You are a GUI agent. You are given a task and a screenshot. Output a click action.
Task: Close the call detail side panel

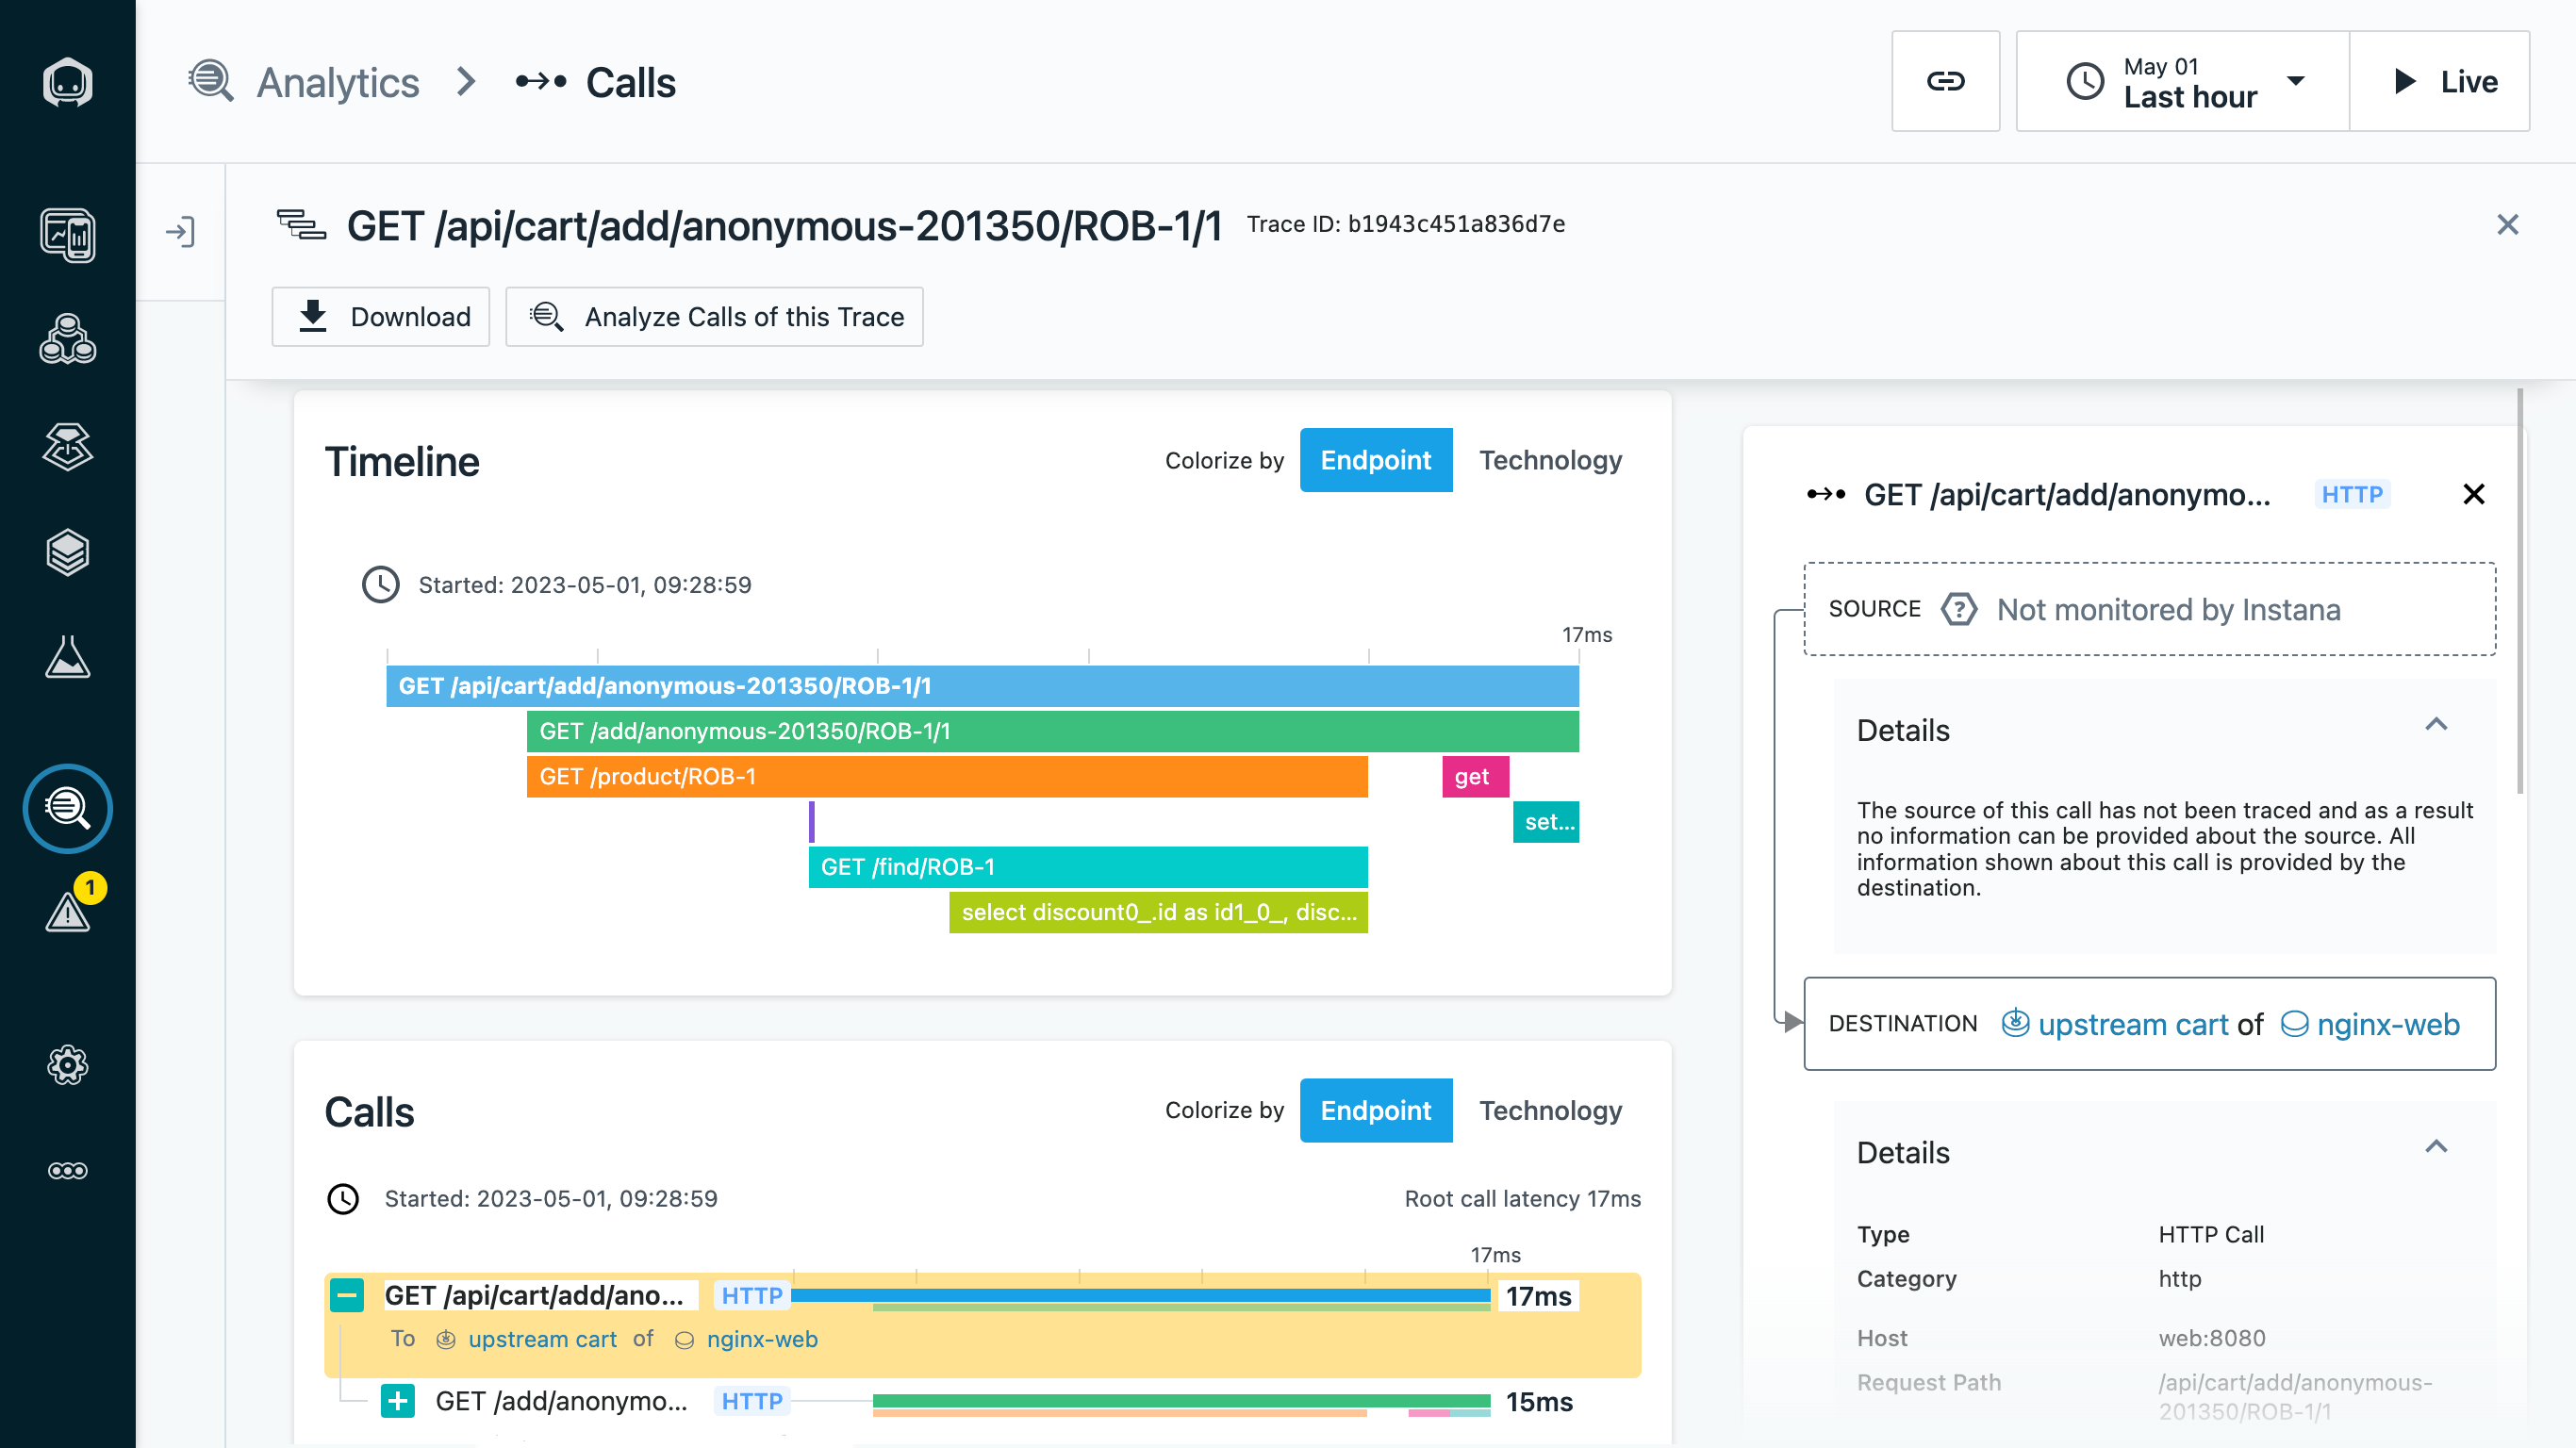click(x=2474, y=494)
